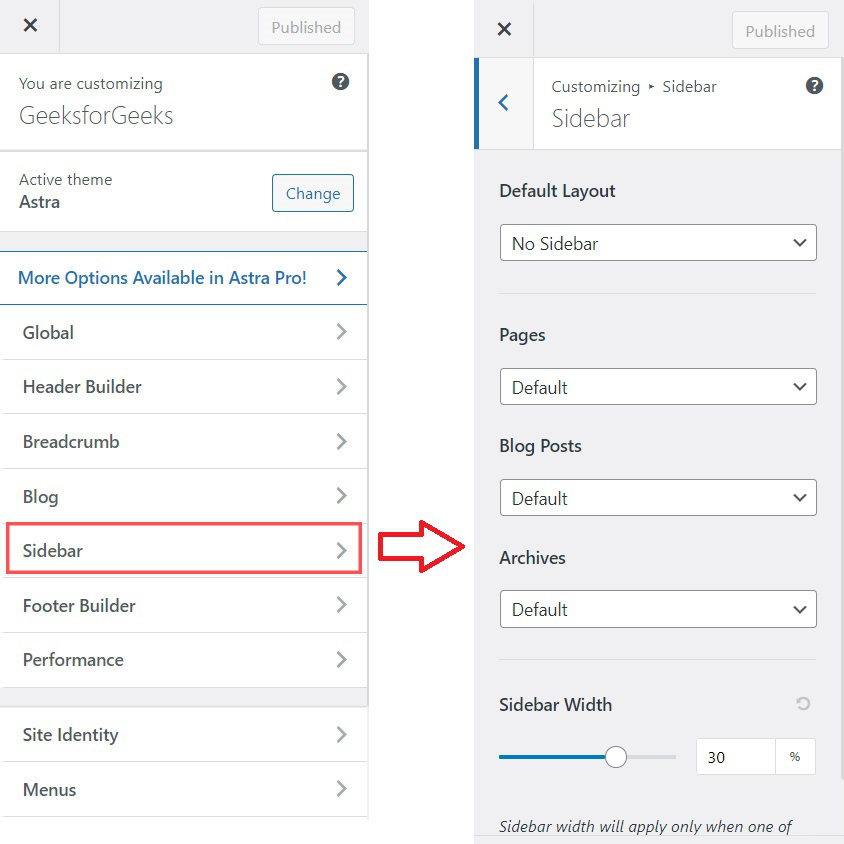Open the Global settings section
This screenshot has height=844, width=844.
point(184,332)
